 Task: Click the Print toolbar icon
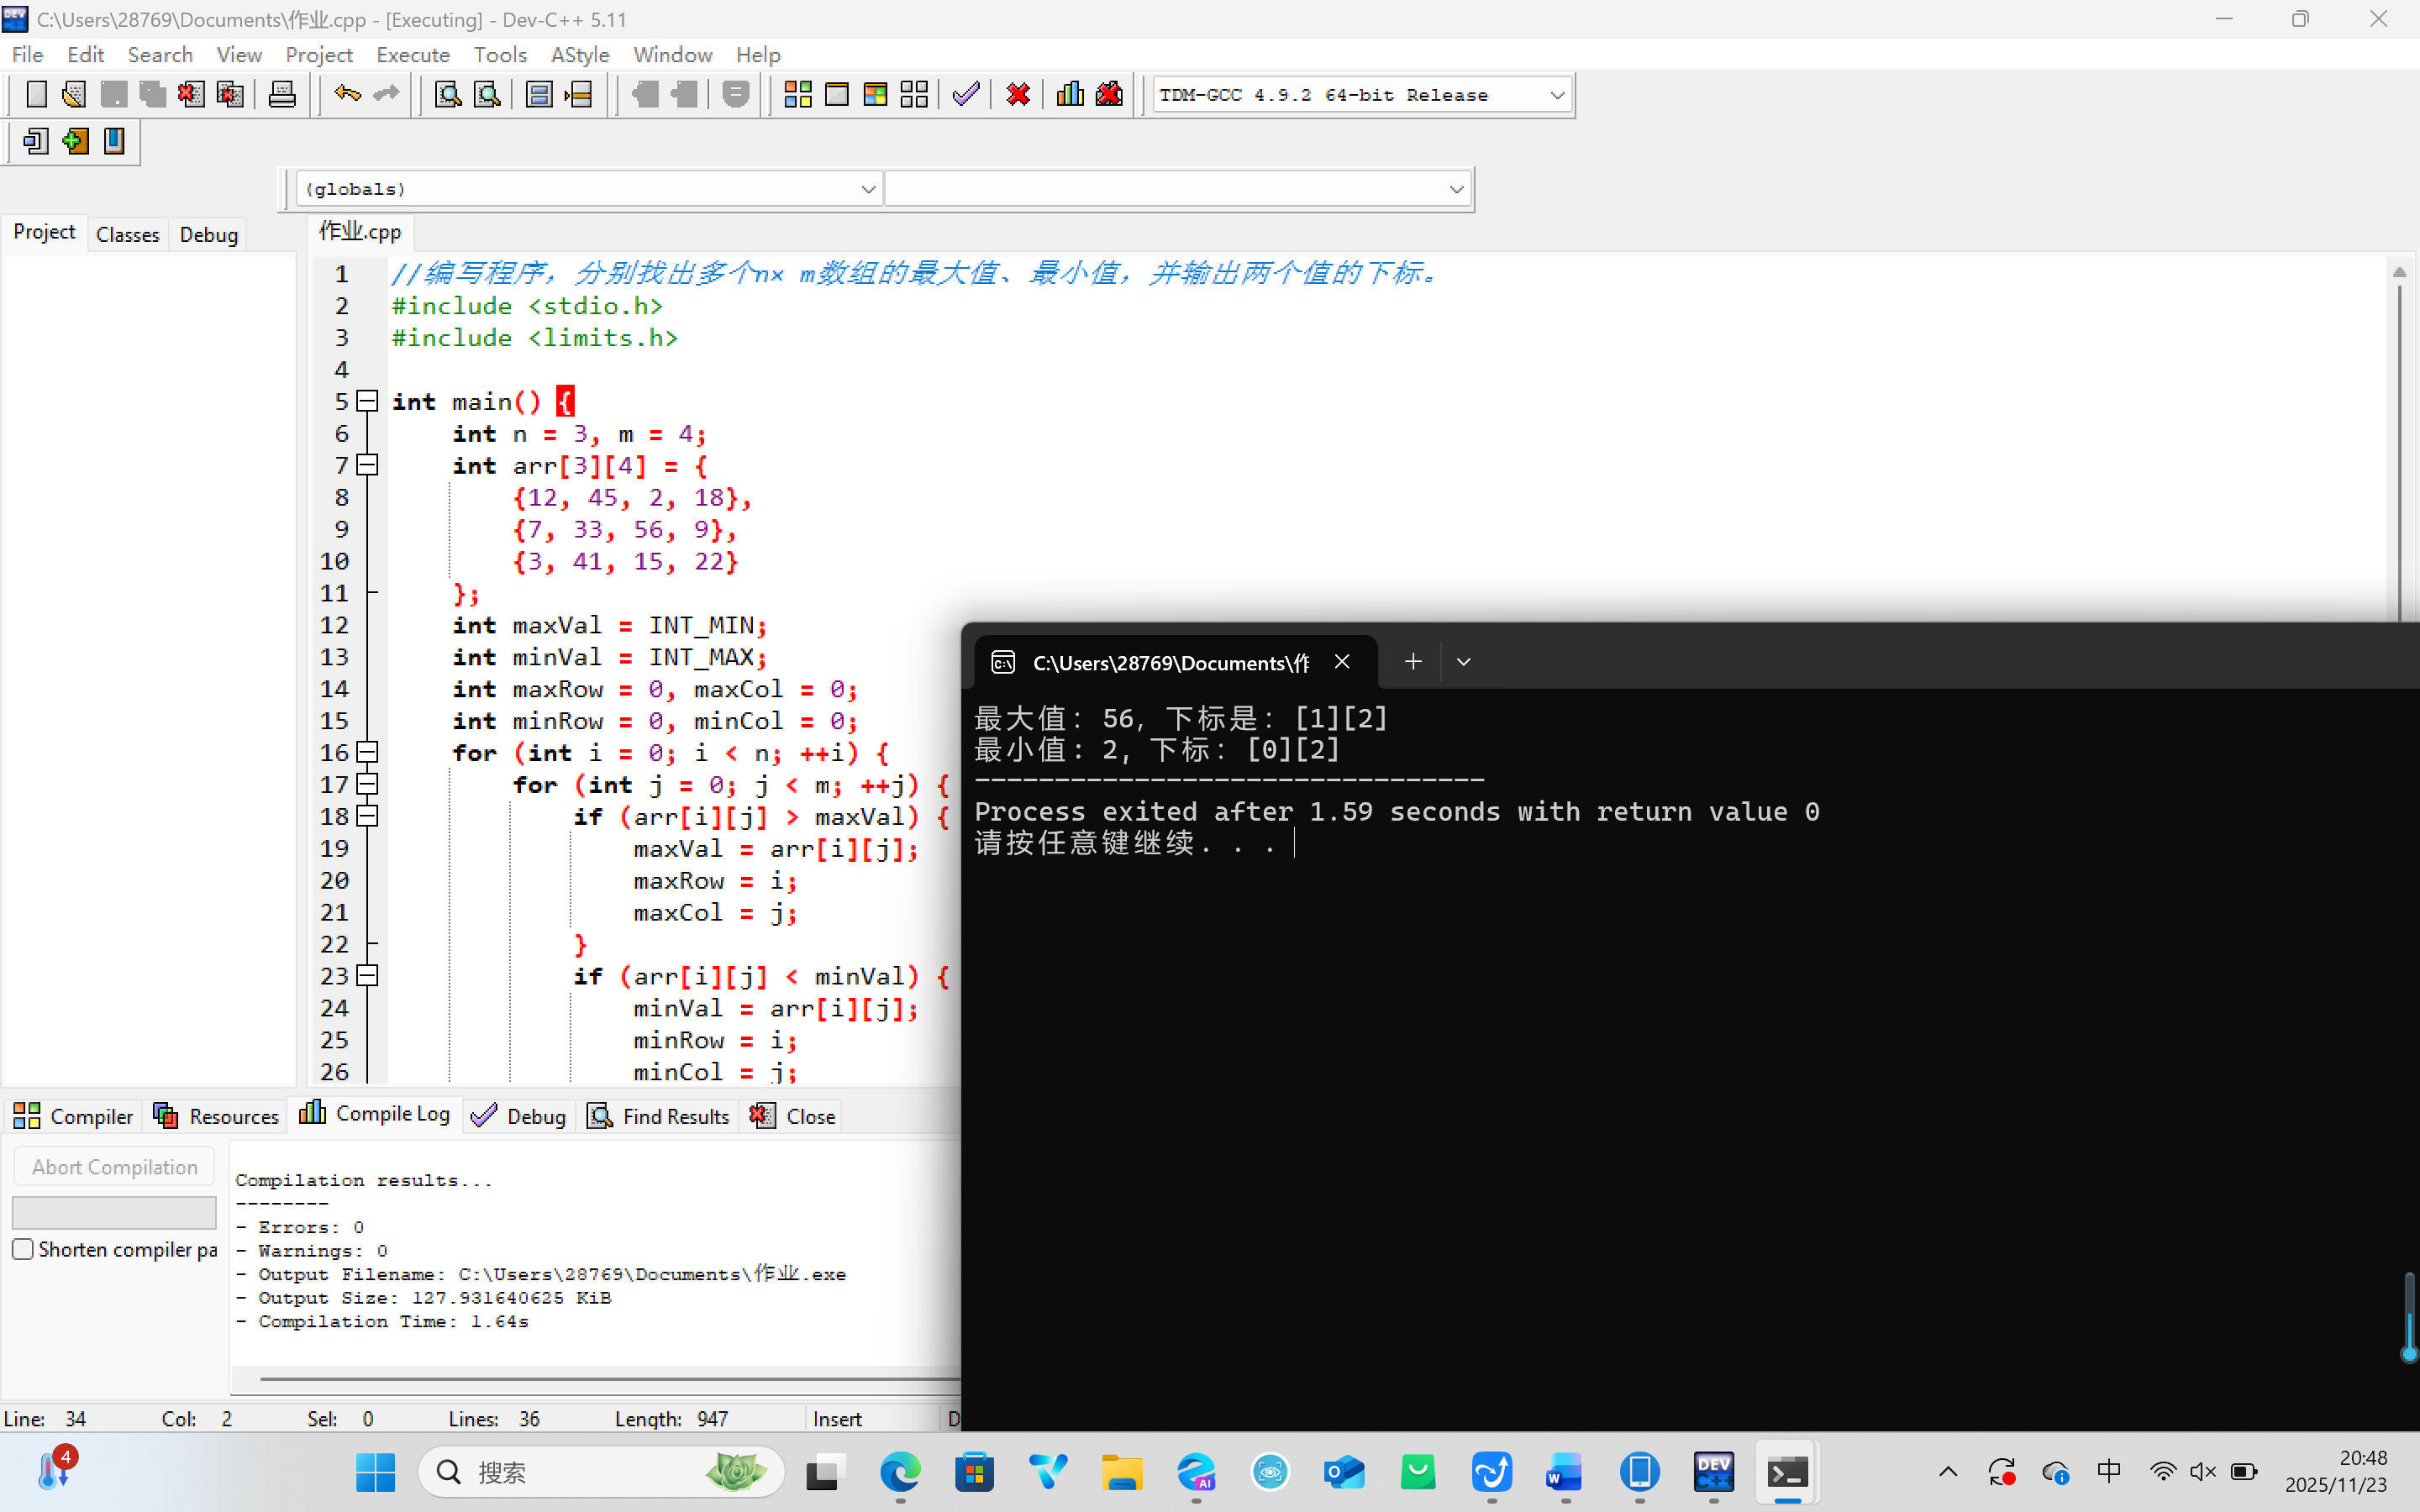pos(282,95)
